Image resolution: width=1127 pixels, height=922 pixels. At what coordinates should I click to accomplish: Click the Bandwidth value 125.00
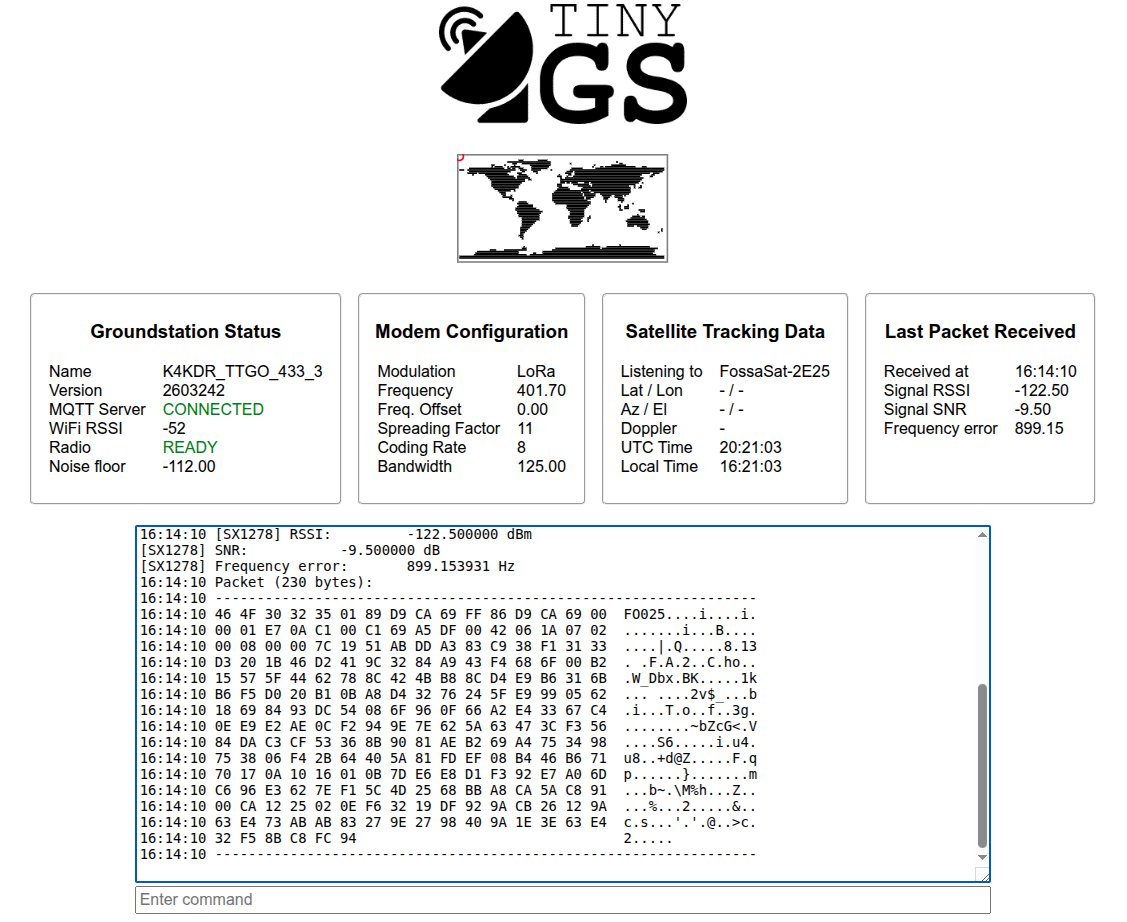tap(541, 466)
